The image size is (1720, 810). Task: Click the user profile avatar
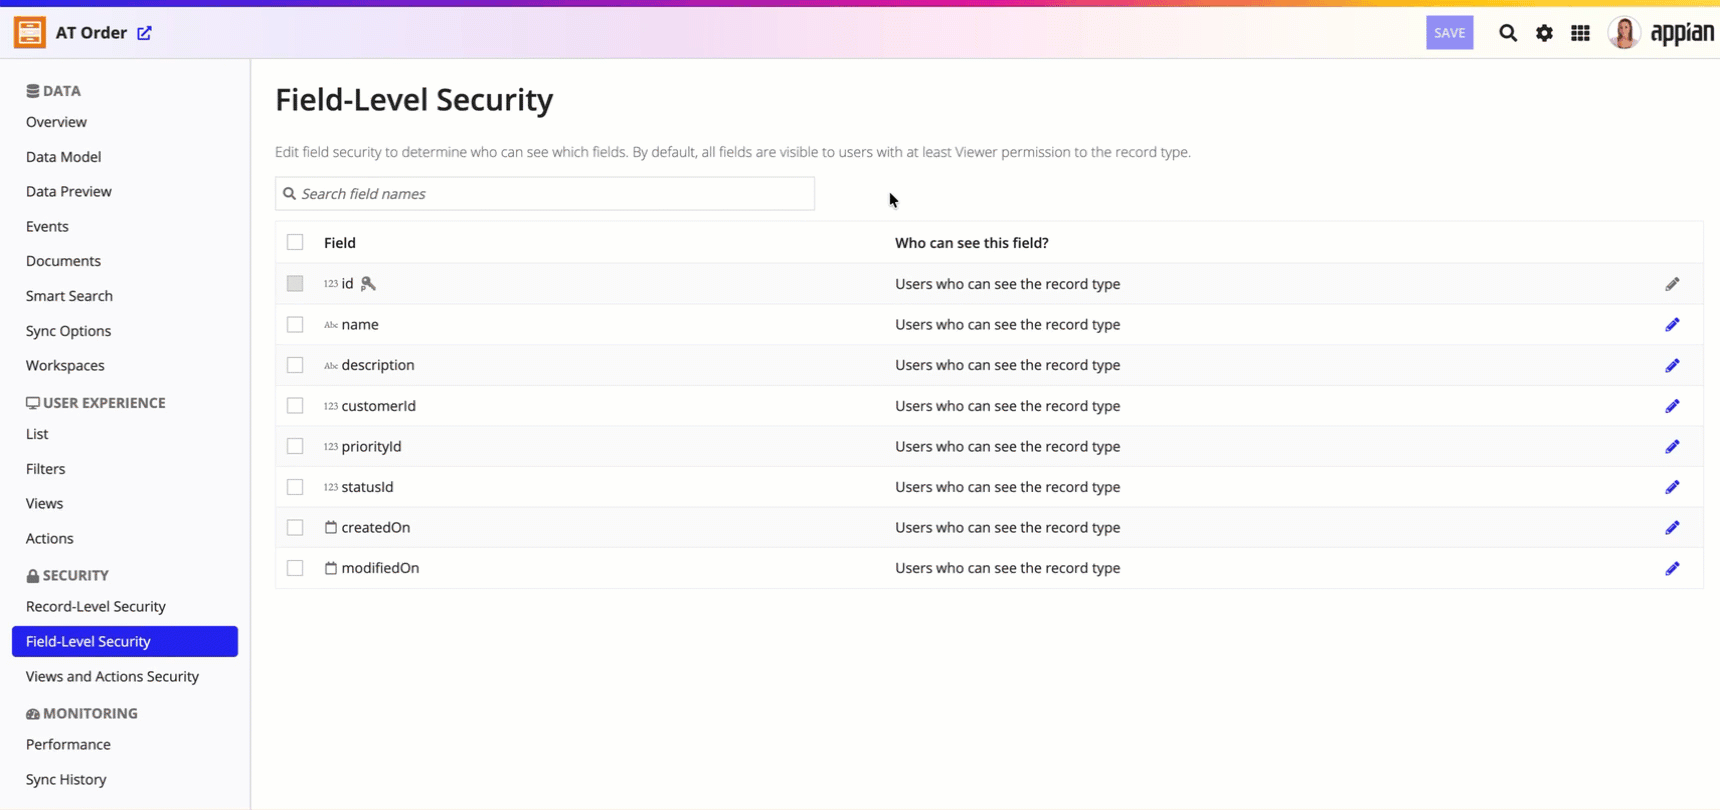click(x=1624, y=33)
